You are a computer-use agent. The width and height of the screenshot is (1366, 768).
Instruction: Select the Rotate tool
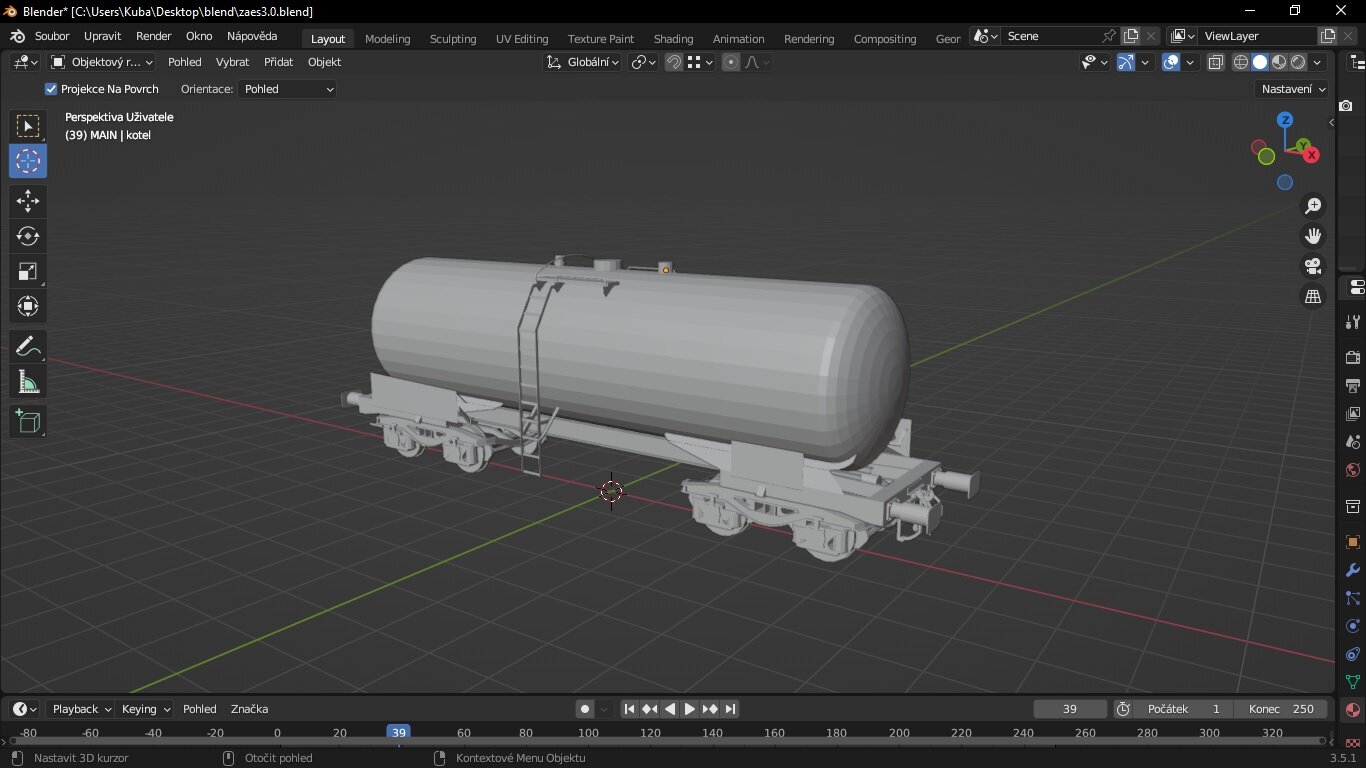pyautogui.click(x=28, y=236)
